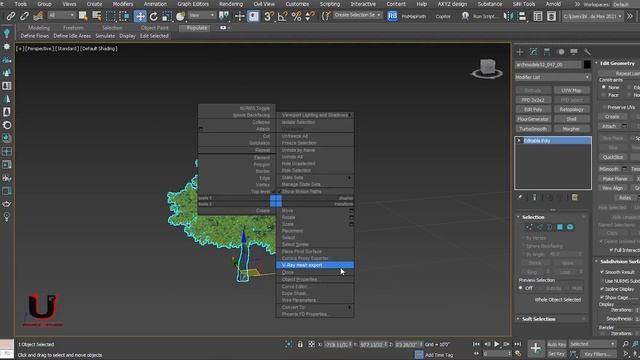Screen dimensions: 640x360
Task: Open the Utilities panel wrench icon
Action: point(587,52)
